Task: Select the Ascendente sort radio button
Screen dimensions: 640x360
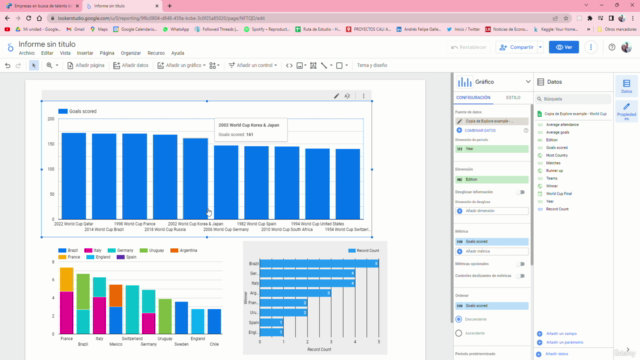Action: click(459, 333)
